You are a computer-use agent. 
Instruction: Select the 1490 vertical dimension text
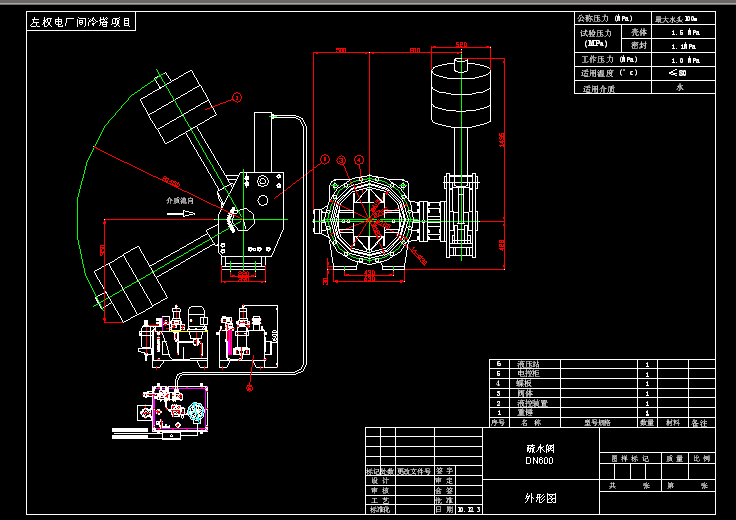[502, 138]
